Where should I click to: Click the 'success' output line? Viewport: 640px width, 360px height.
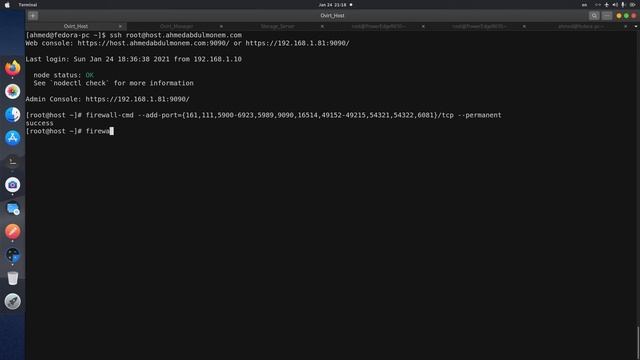point(39,123)
